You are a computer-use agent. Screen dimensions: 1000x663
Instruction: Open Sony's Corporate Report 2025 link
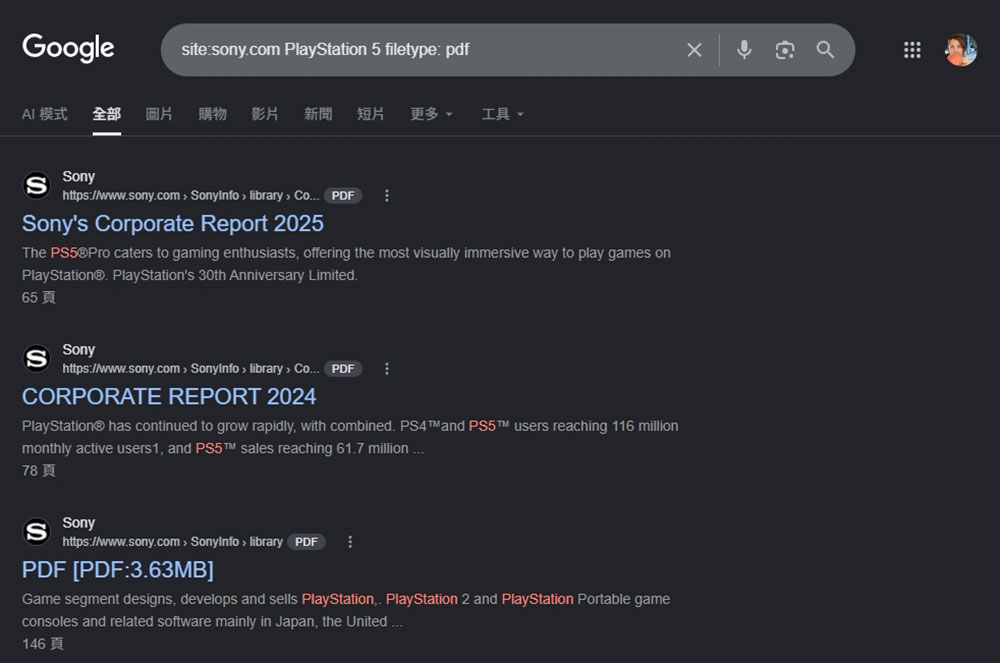coord(173,224)
